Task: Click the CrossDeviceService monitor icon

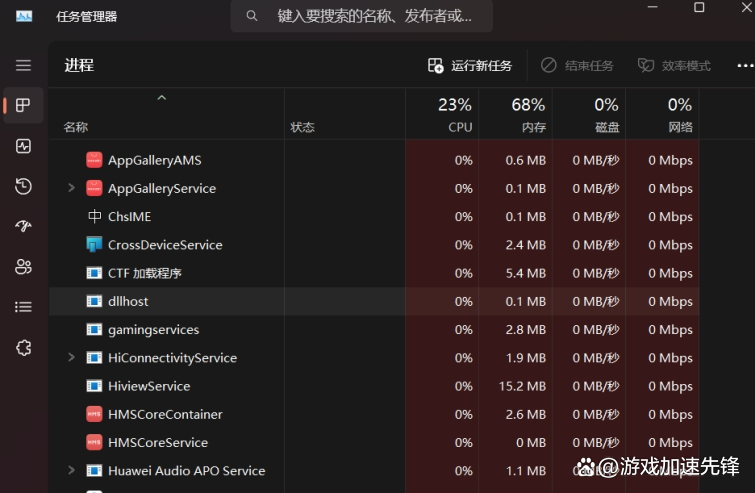Action: pyautogui.click(x=94, y=245)
